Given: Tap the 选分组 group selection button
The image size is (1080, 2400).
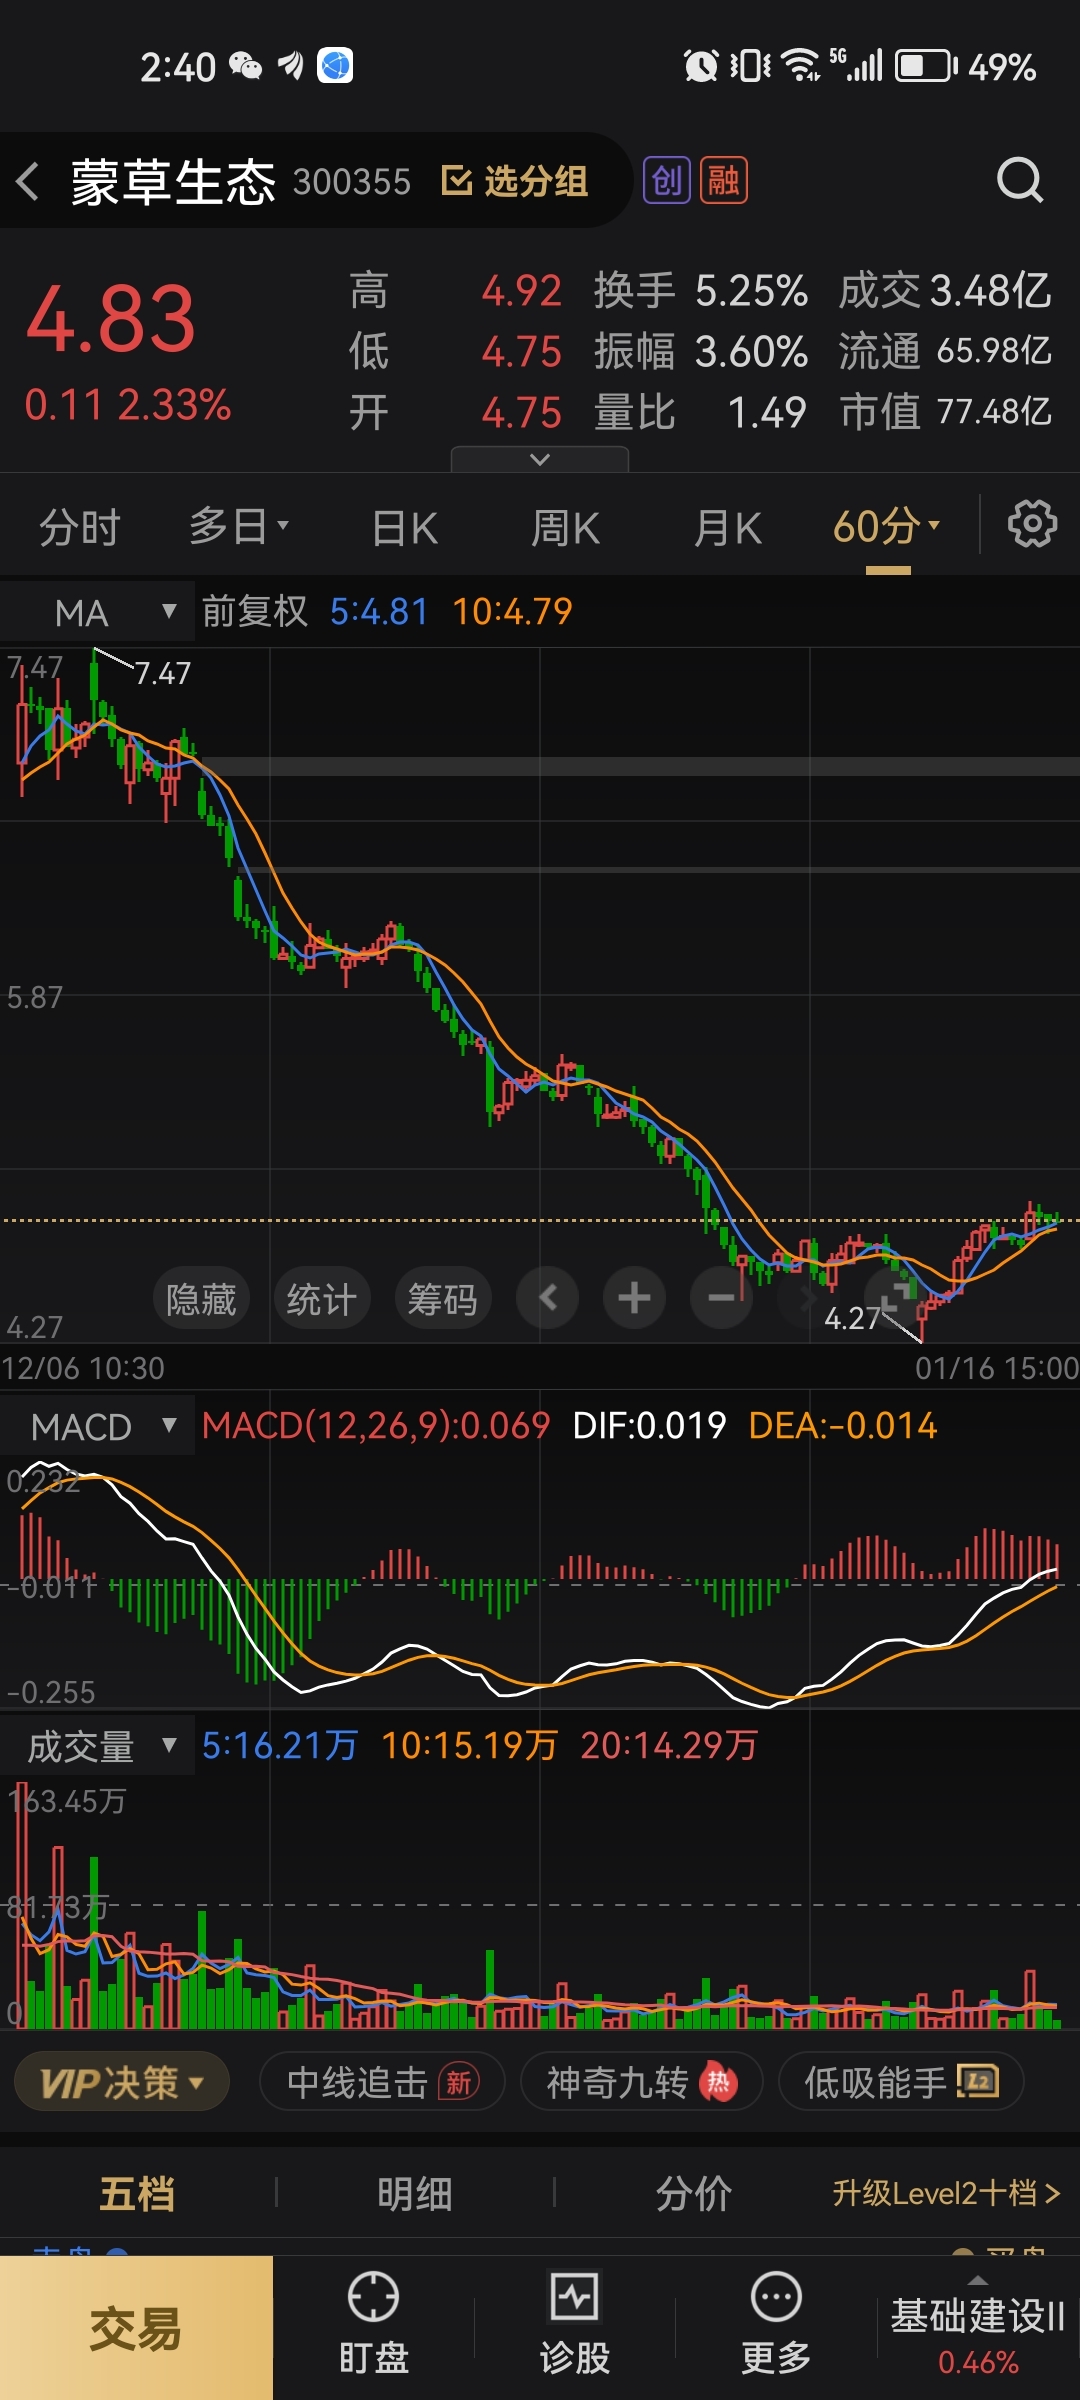Looking at the screenshot, I should click(515, 181).
